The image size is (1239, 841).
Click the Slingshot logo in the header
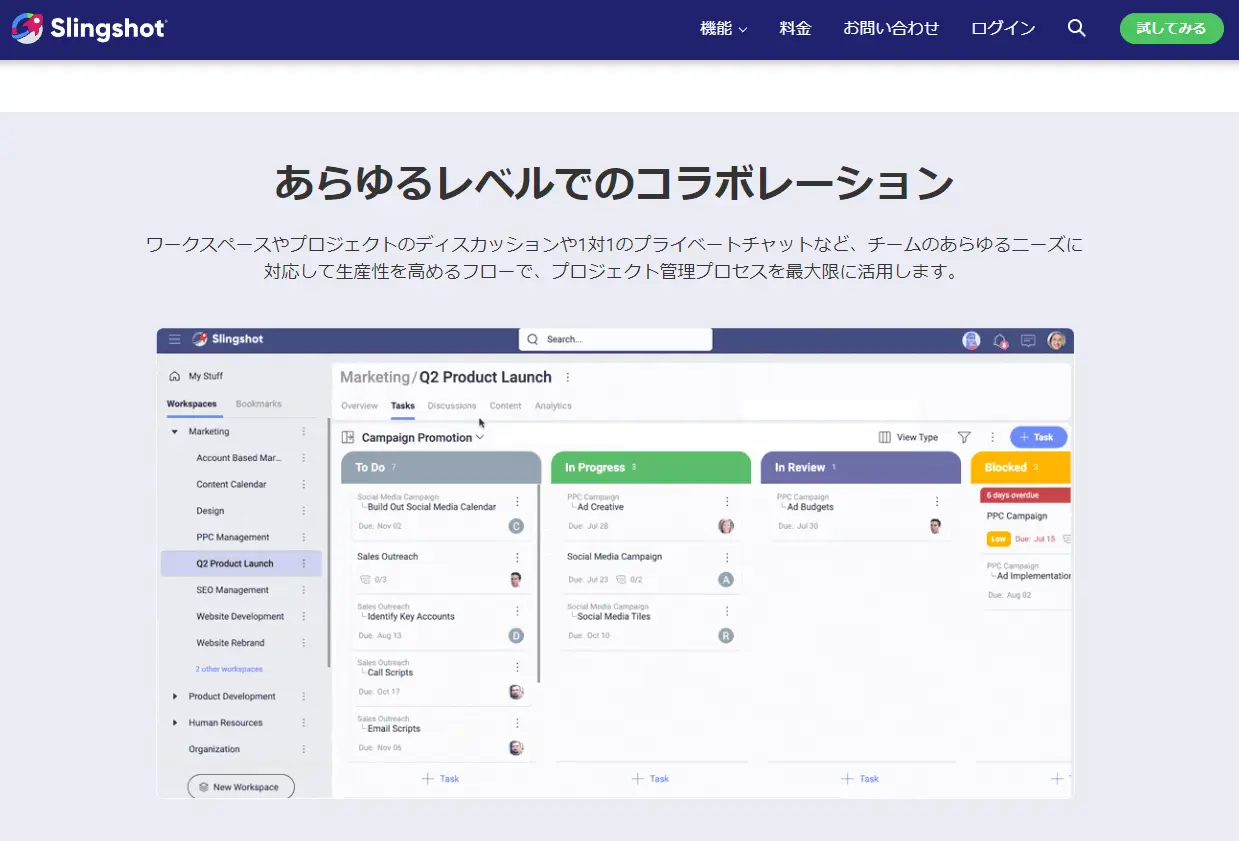point(89,28)
